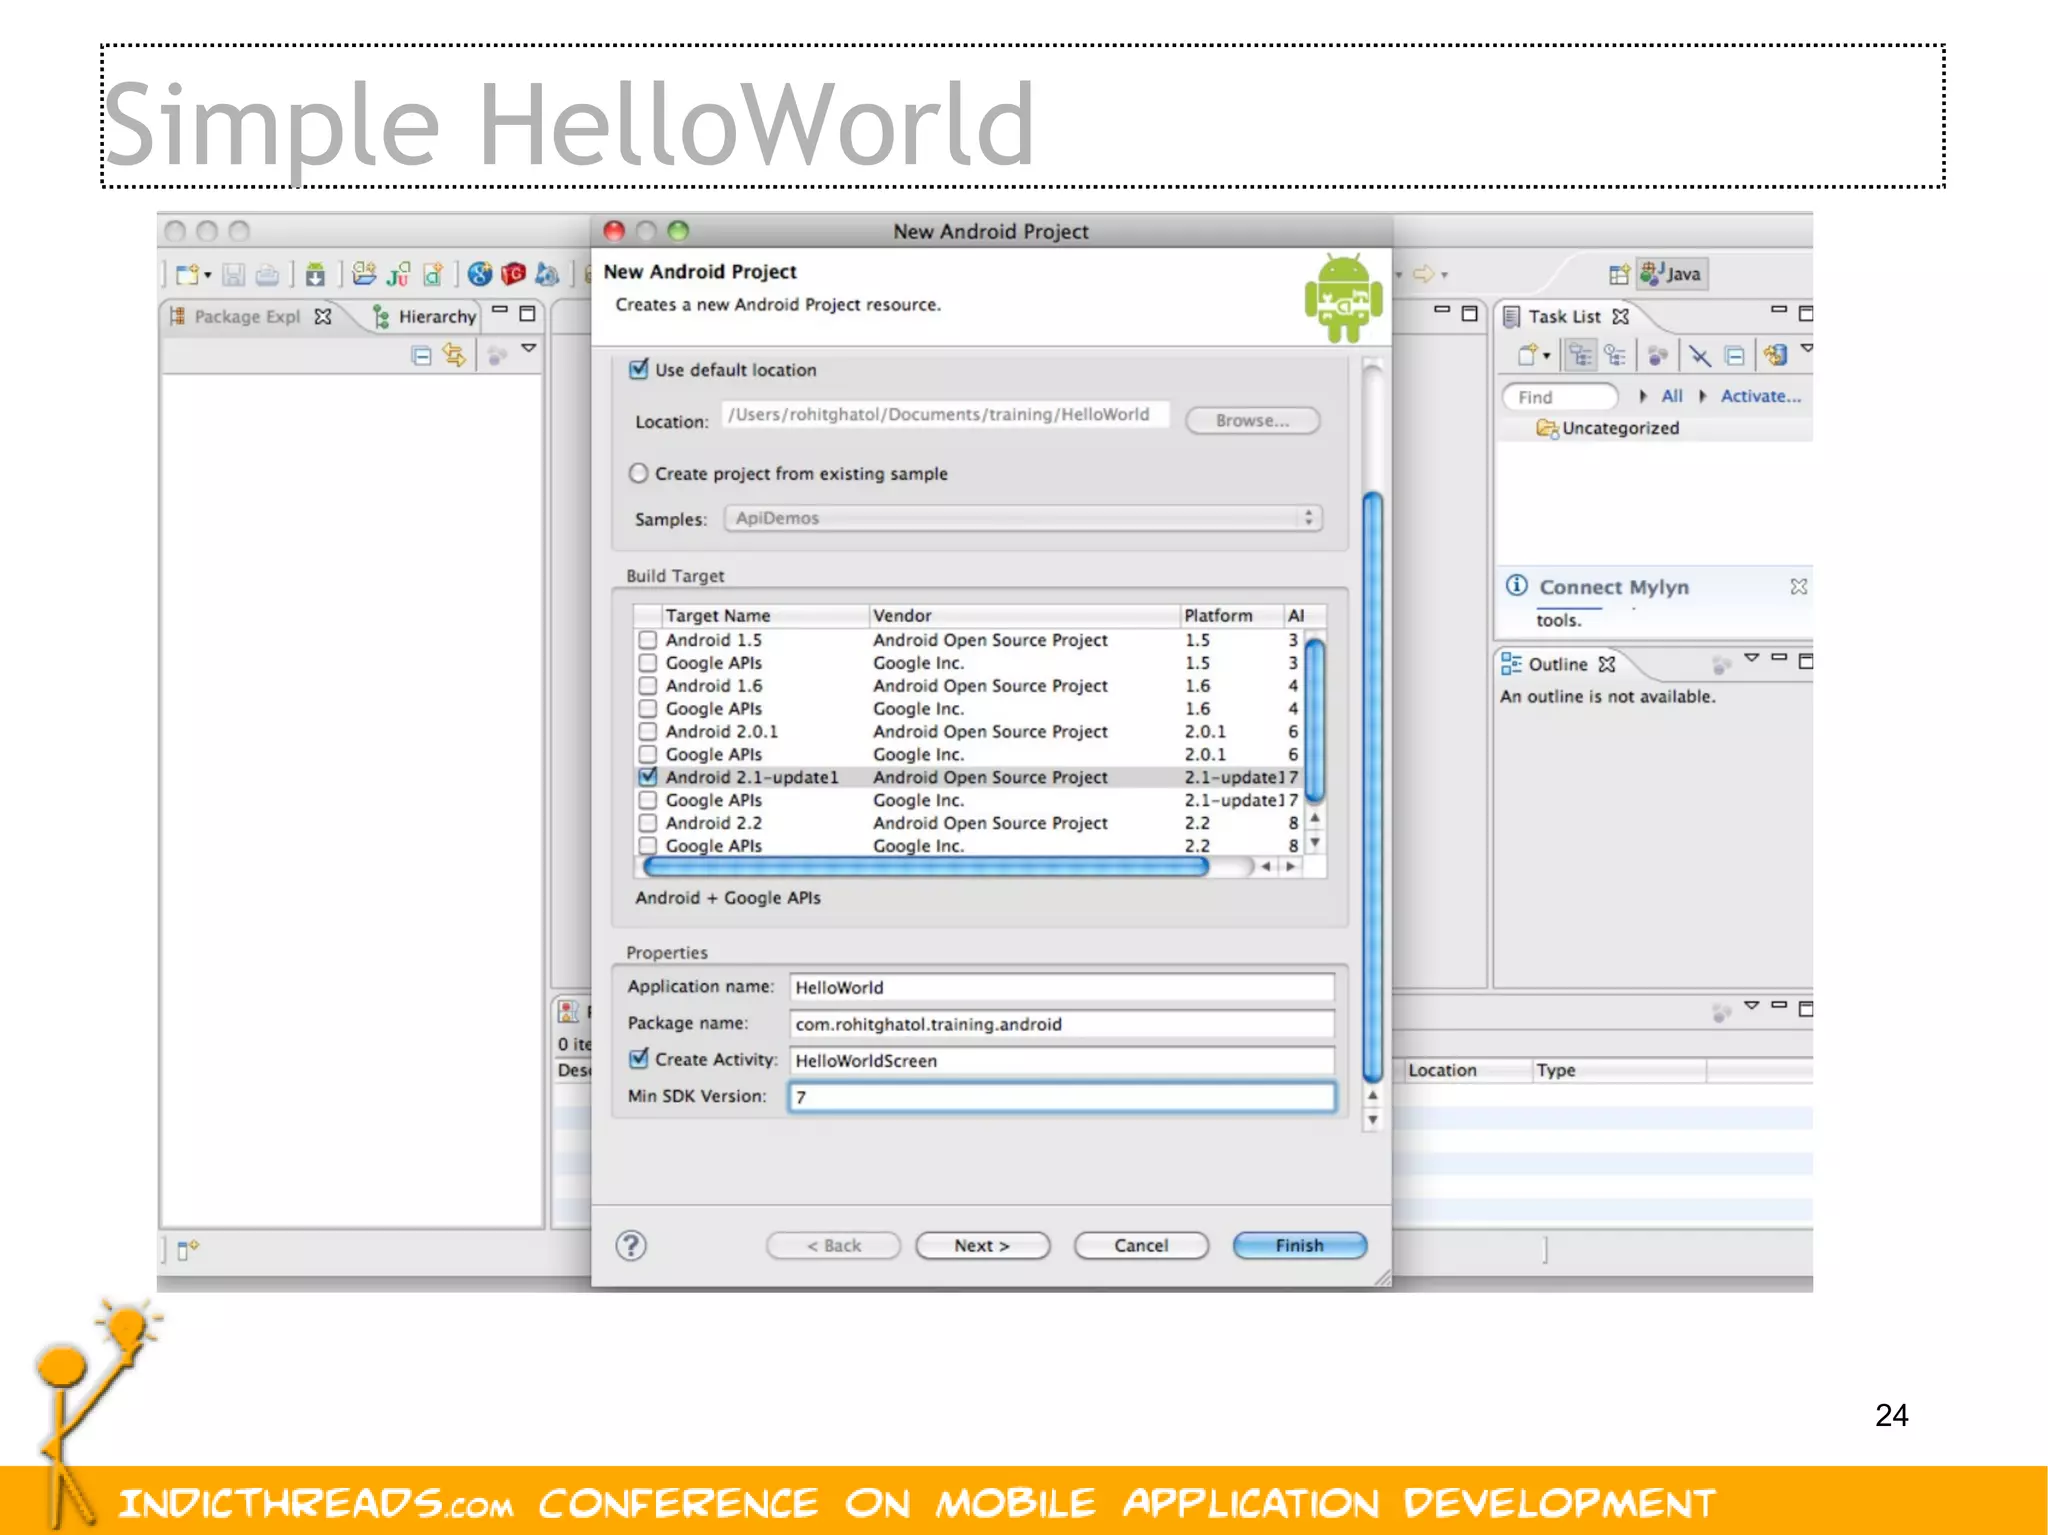
Task: Check the Android 2.2 target checkbox
Action: (x=647, y=822)
